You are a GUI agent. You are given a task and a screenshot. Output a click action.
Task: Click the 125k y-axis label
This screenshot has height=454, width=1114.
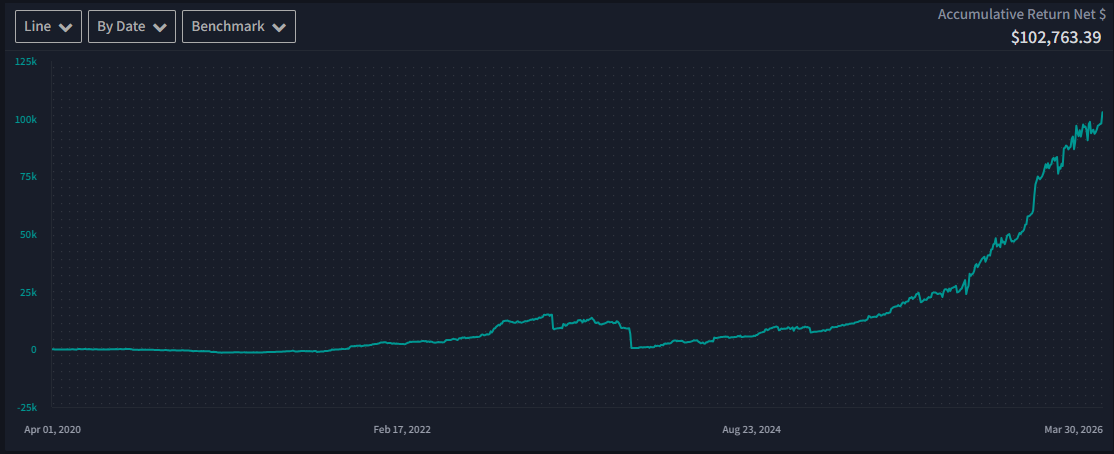(26, 63)
